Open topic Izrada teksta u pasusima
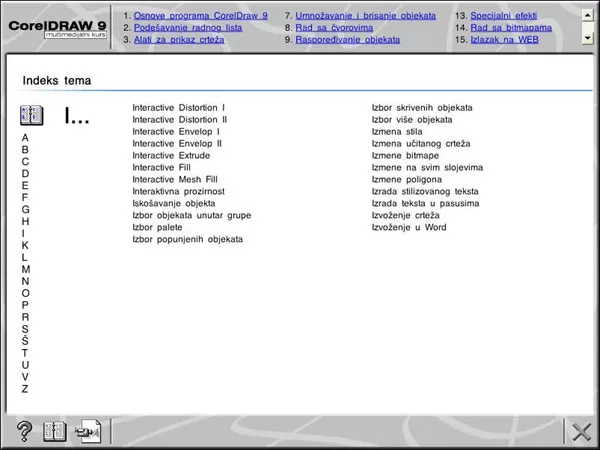Viewport: 600px width, 450px height. pyautogui.click(x=425, y=203)
